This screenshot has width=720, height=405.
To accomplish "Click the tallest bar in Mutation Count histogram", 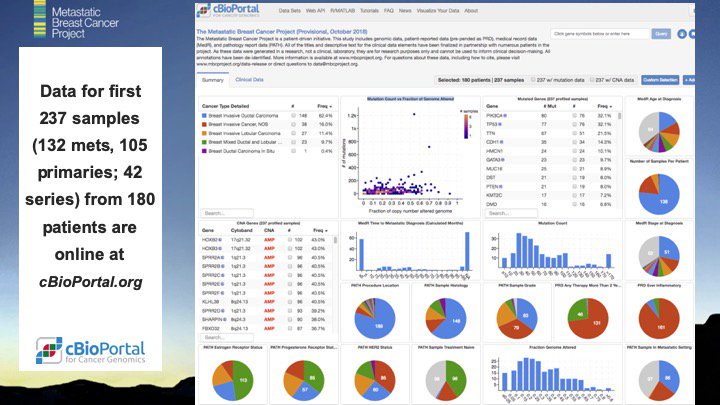I will (519, 251).
